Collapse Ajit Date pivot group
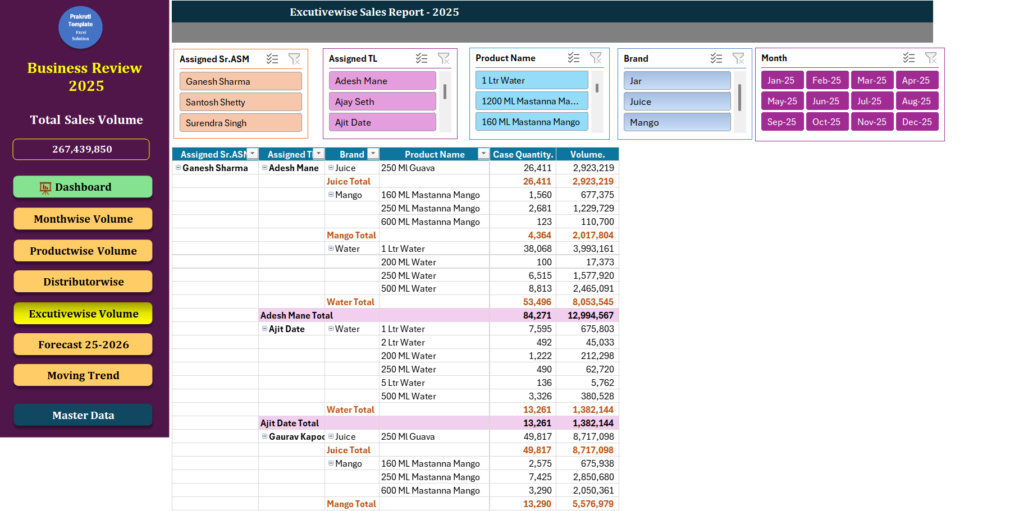Image resolution: width=1024 pixels, height=511 pixels. (264, 329)
